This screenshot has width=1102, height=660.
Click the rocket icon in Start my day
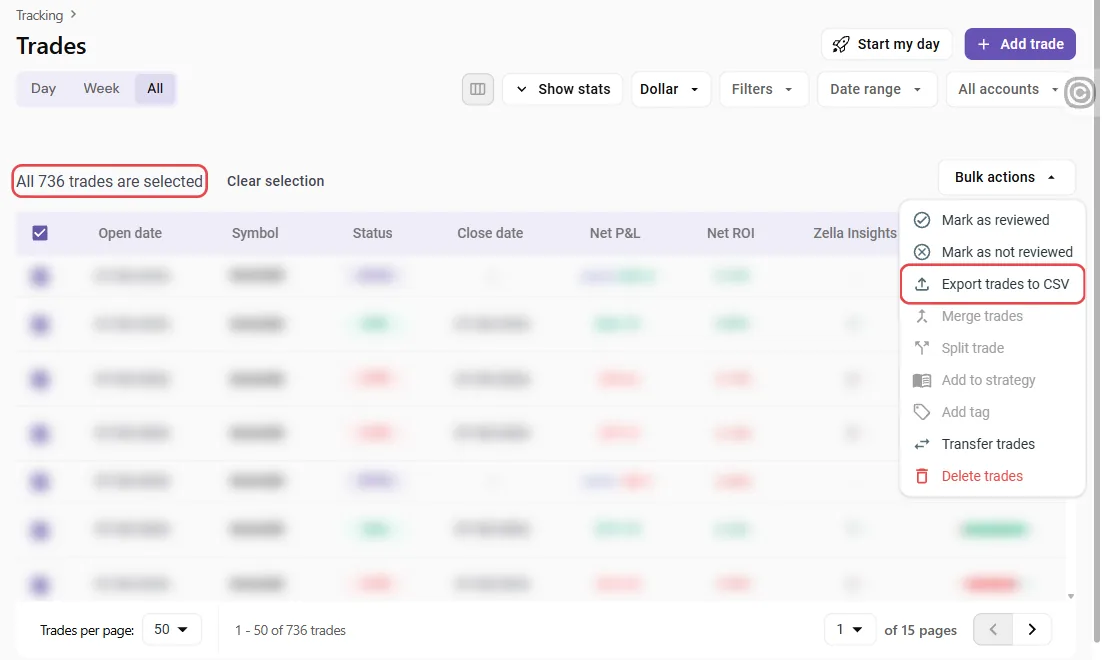[841, 44]
